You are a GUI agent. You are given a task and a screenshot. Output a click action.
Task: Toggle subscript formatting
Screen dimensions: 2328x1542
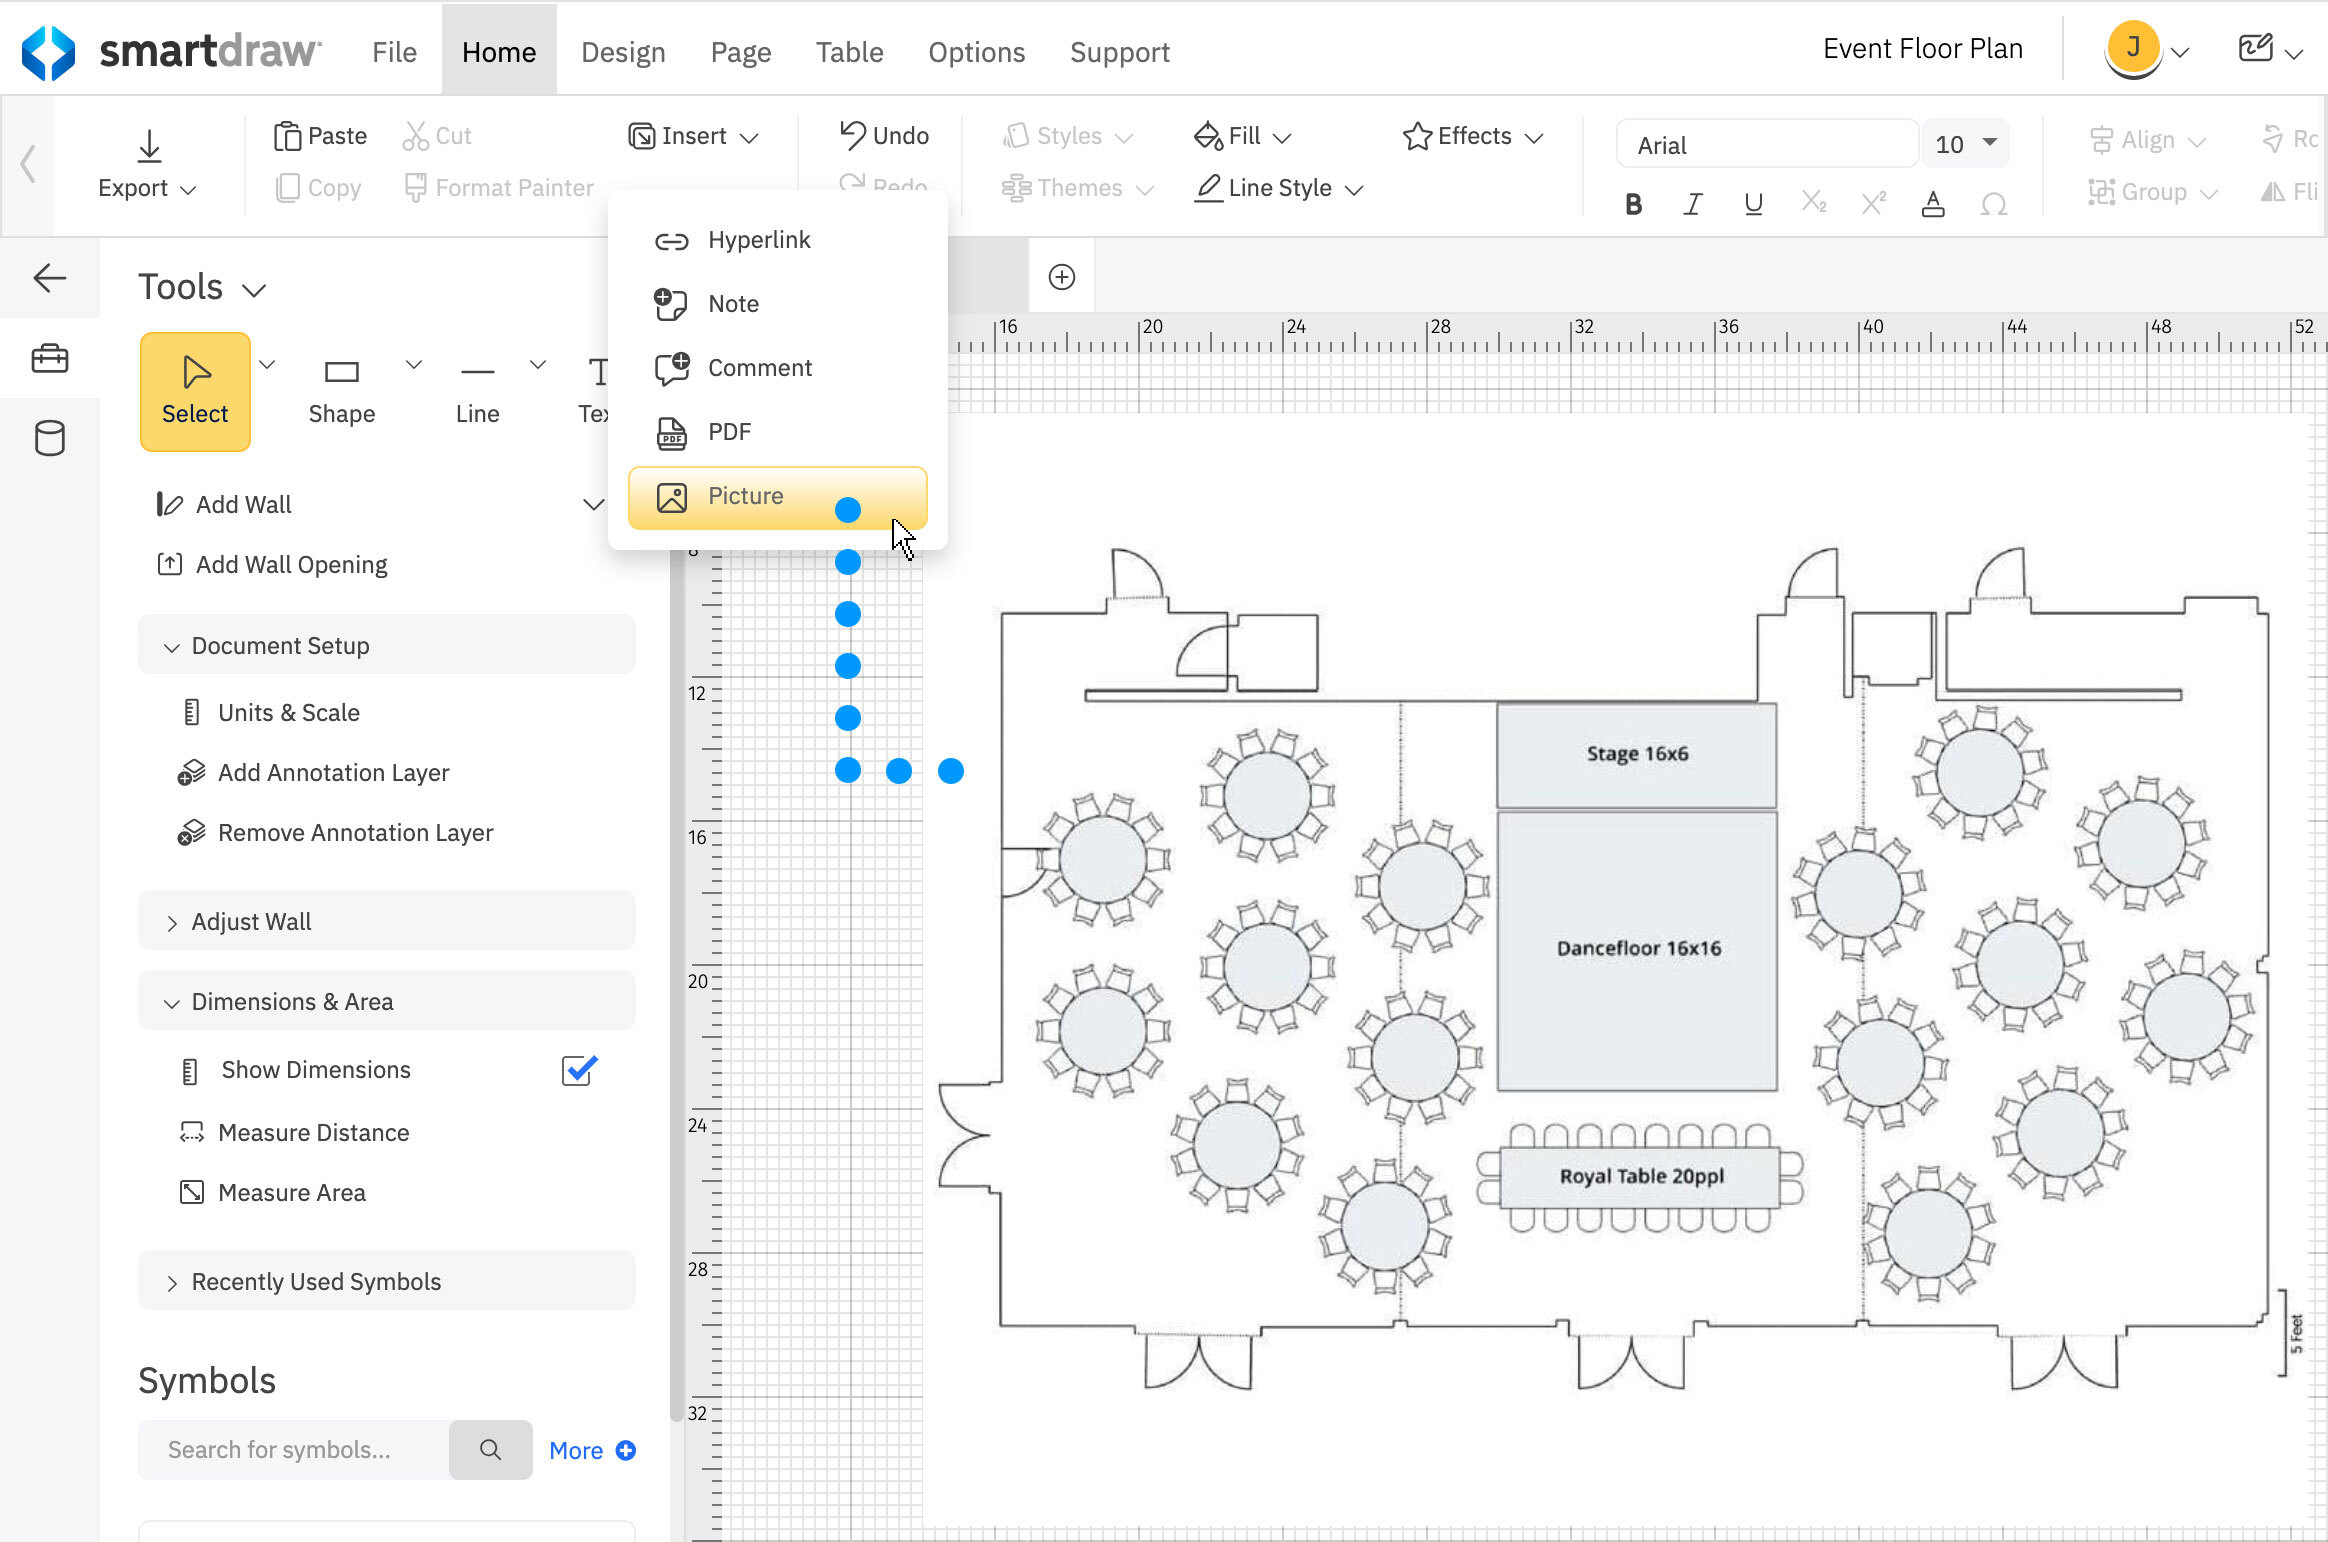[1814, 203]
